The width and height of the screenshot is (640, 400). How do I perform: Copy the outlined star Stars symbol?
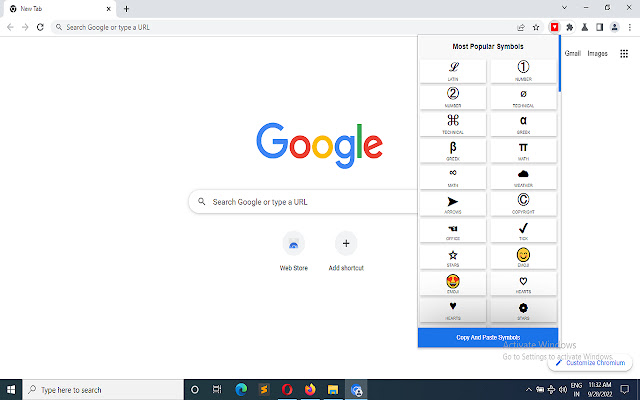pyautogui.click(x=453, y=257)
